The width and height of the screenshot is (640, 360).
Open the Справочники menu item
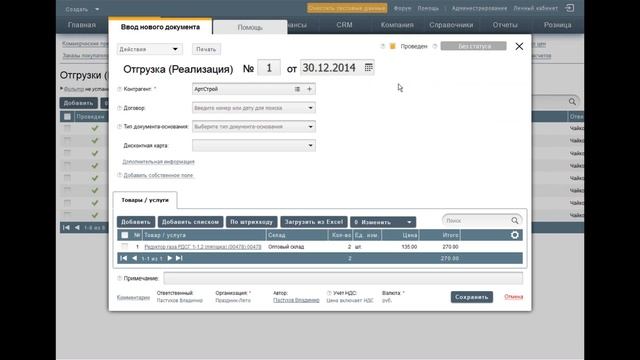point(451,25)
